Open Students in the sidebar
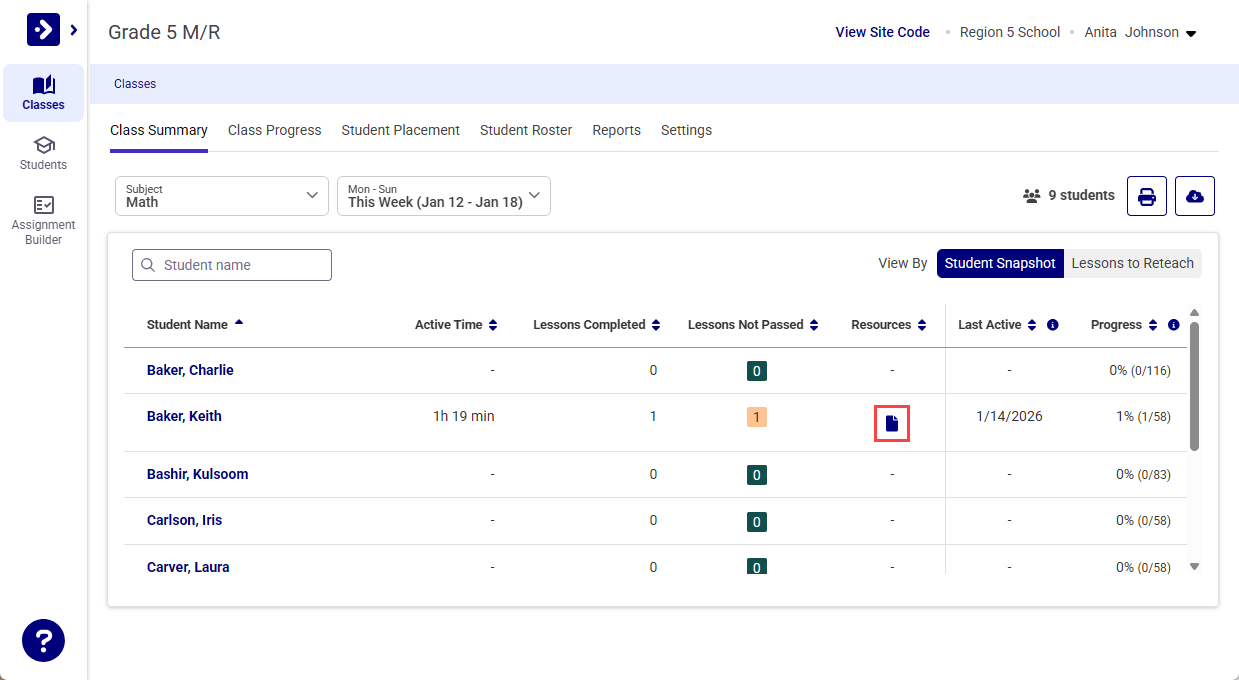The height and width of the screenshot is (680, 1239). (x=43, y=153)
